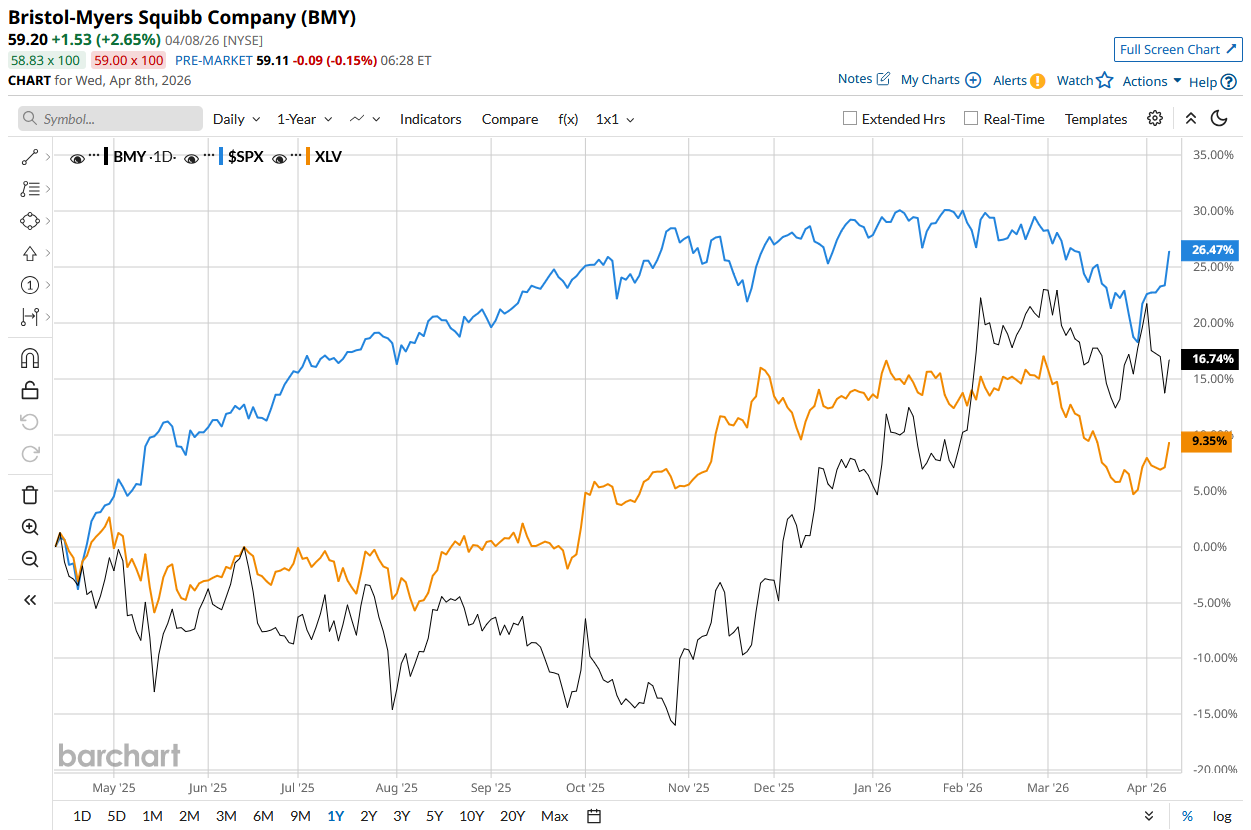Enable the Extended Hrs checkbox
1251x830 pixels.
click(850, 118)
